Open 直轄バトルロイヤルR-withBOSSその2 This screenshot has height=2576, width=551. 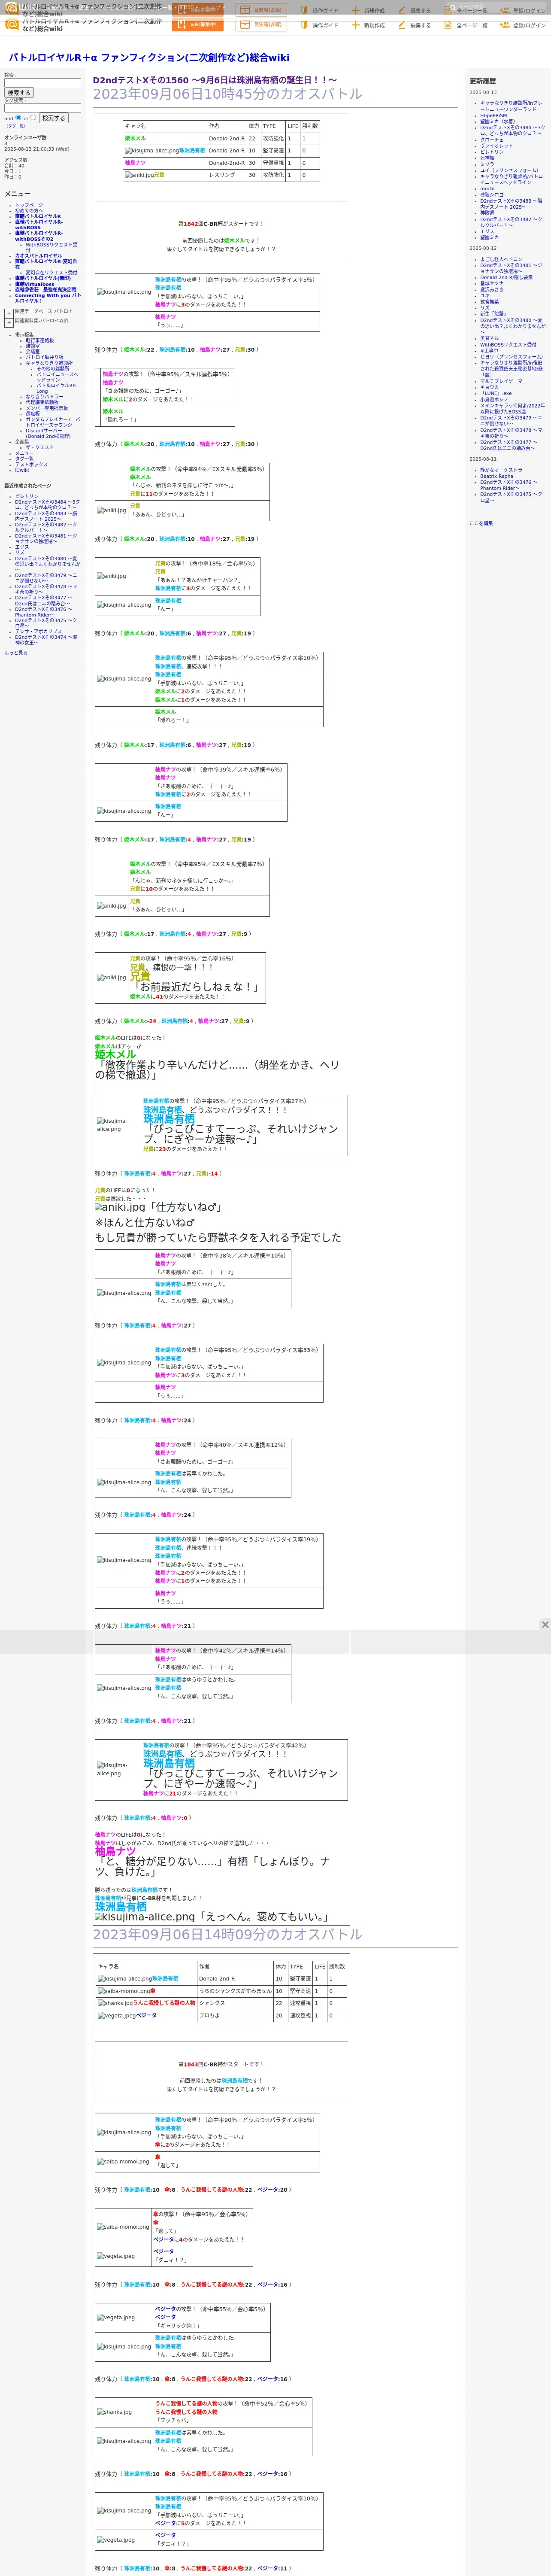click(x=39, y=236)
